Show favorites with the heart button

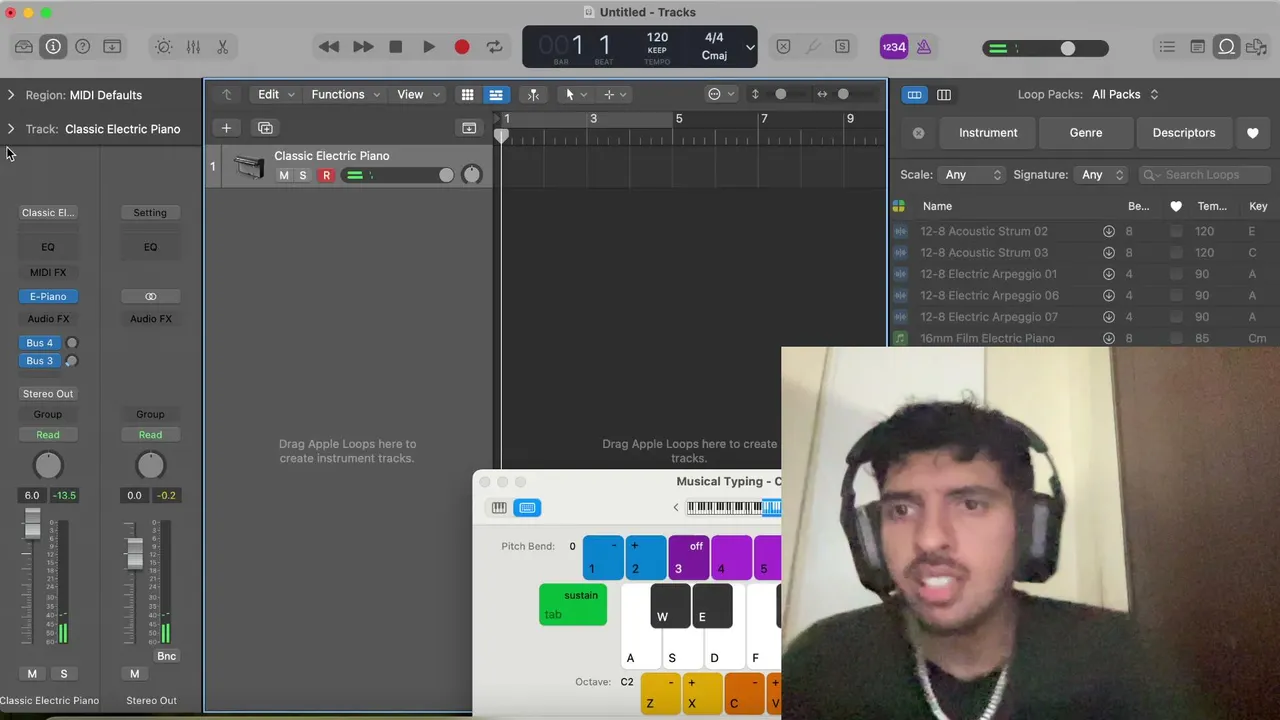pyautogui.click(x=1253, y=133)
